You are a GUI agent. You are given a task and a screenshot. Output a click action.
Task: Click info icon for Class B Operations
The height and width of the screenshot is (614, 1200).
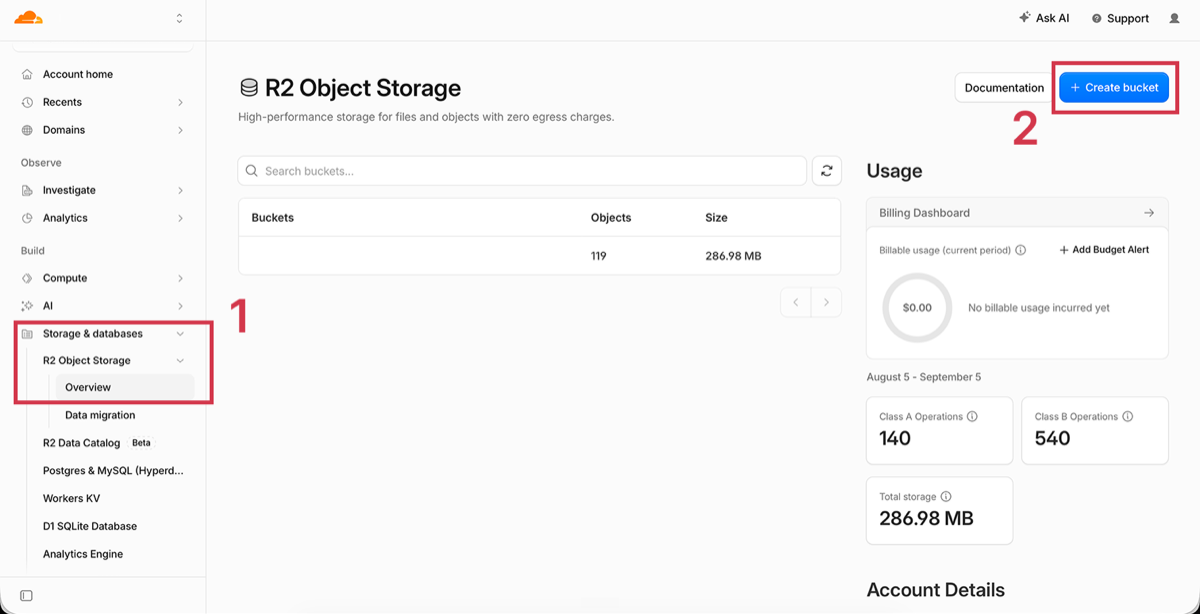[x=1128, y=416]
